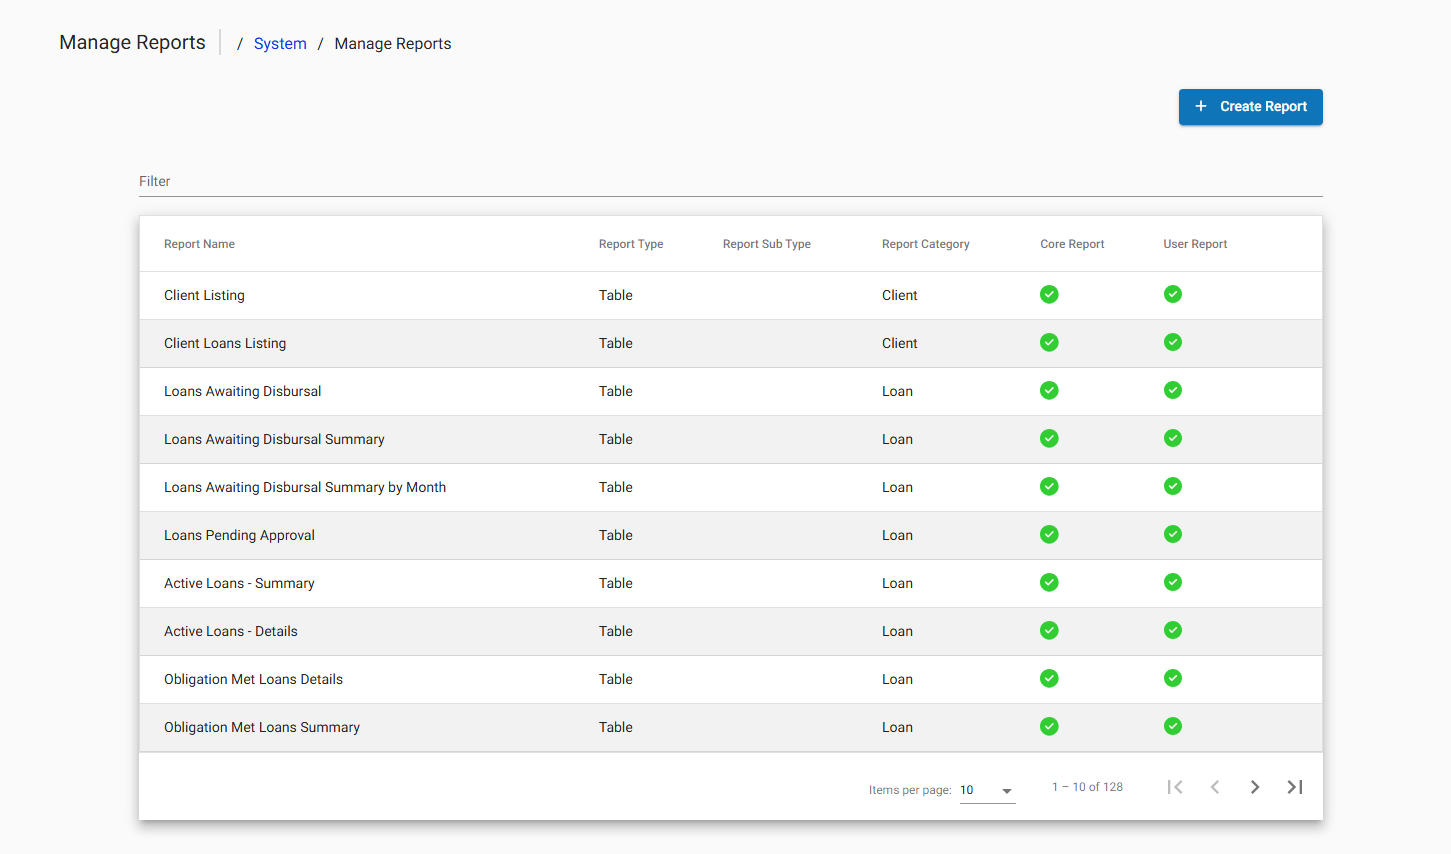Click the Core Report checkmark for Client Listing
The image size is (1451, 854).
point(1049,294)
